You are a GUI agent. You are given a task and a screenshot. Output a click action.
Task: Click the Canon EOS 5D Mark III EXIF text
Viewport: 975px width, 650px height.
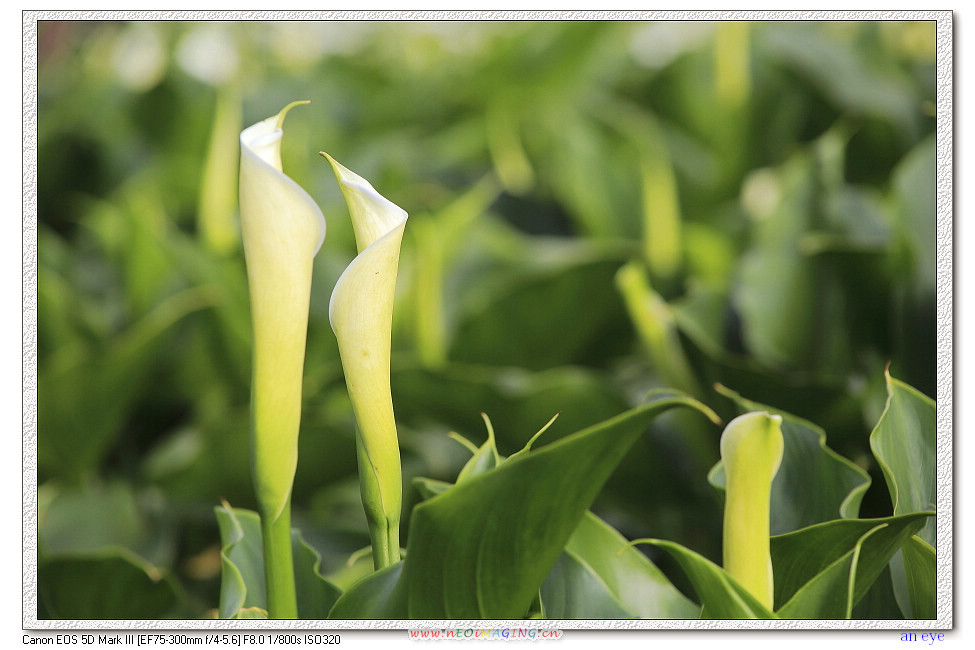point(181,639)
